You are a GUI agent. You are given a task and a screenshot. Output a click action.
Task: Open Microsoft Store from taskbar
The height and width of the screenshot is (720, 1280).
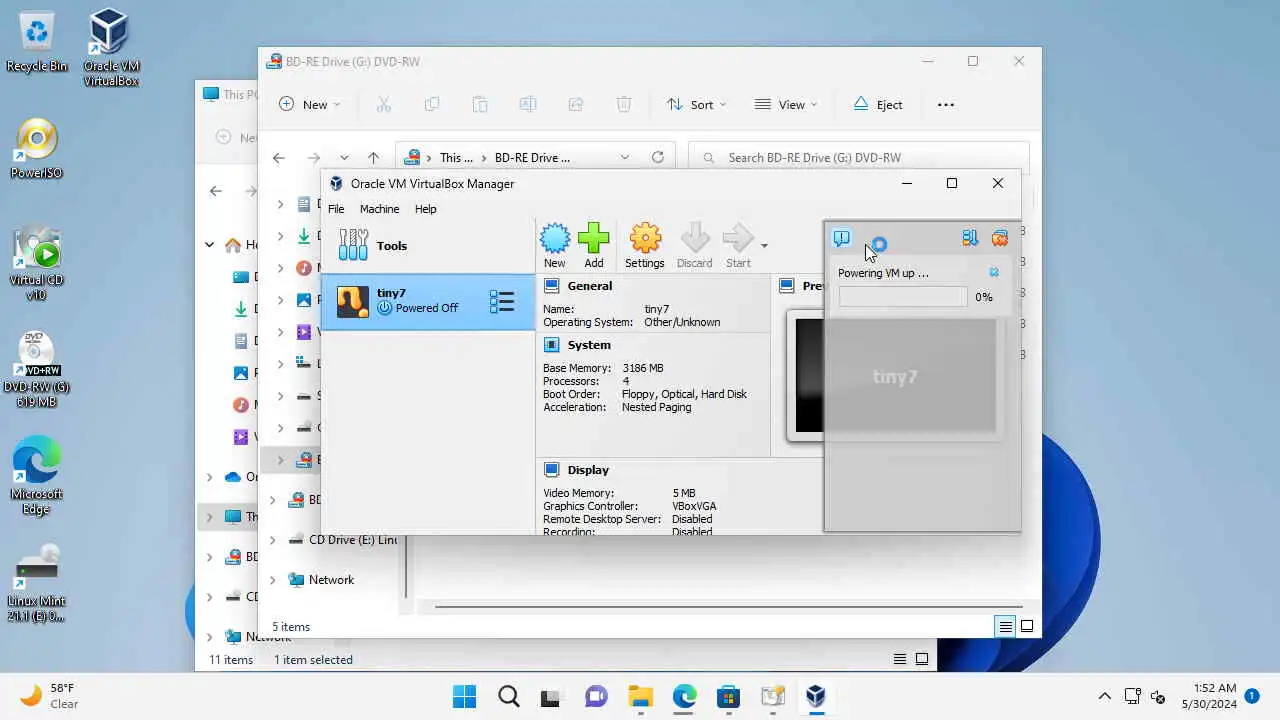(728, 696)
